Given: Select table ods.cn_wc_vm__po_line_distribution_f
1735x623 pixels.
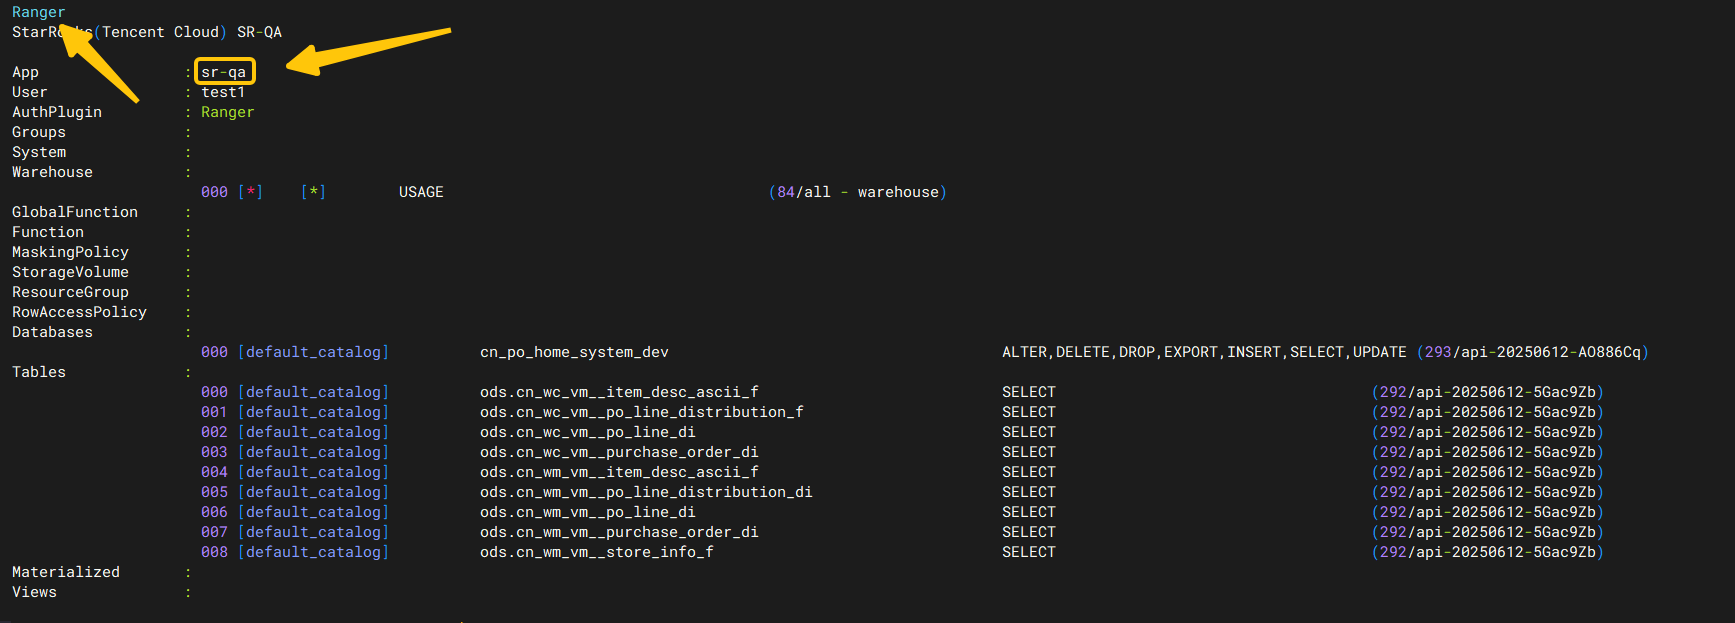Looking at the screenshot, I should pos(642,412).
